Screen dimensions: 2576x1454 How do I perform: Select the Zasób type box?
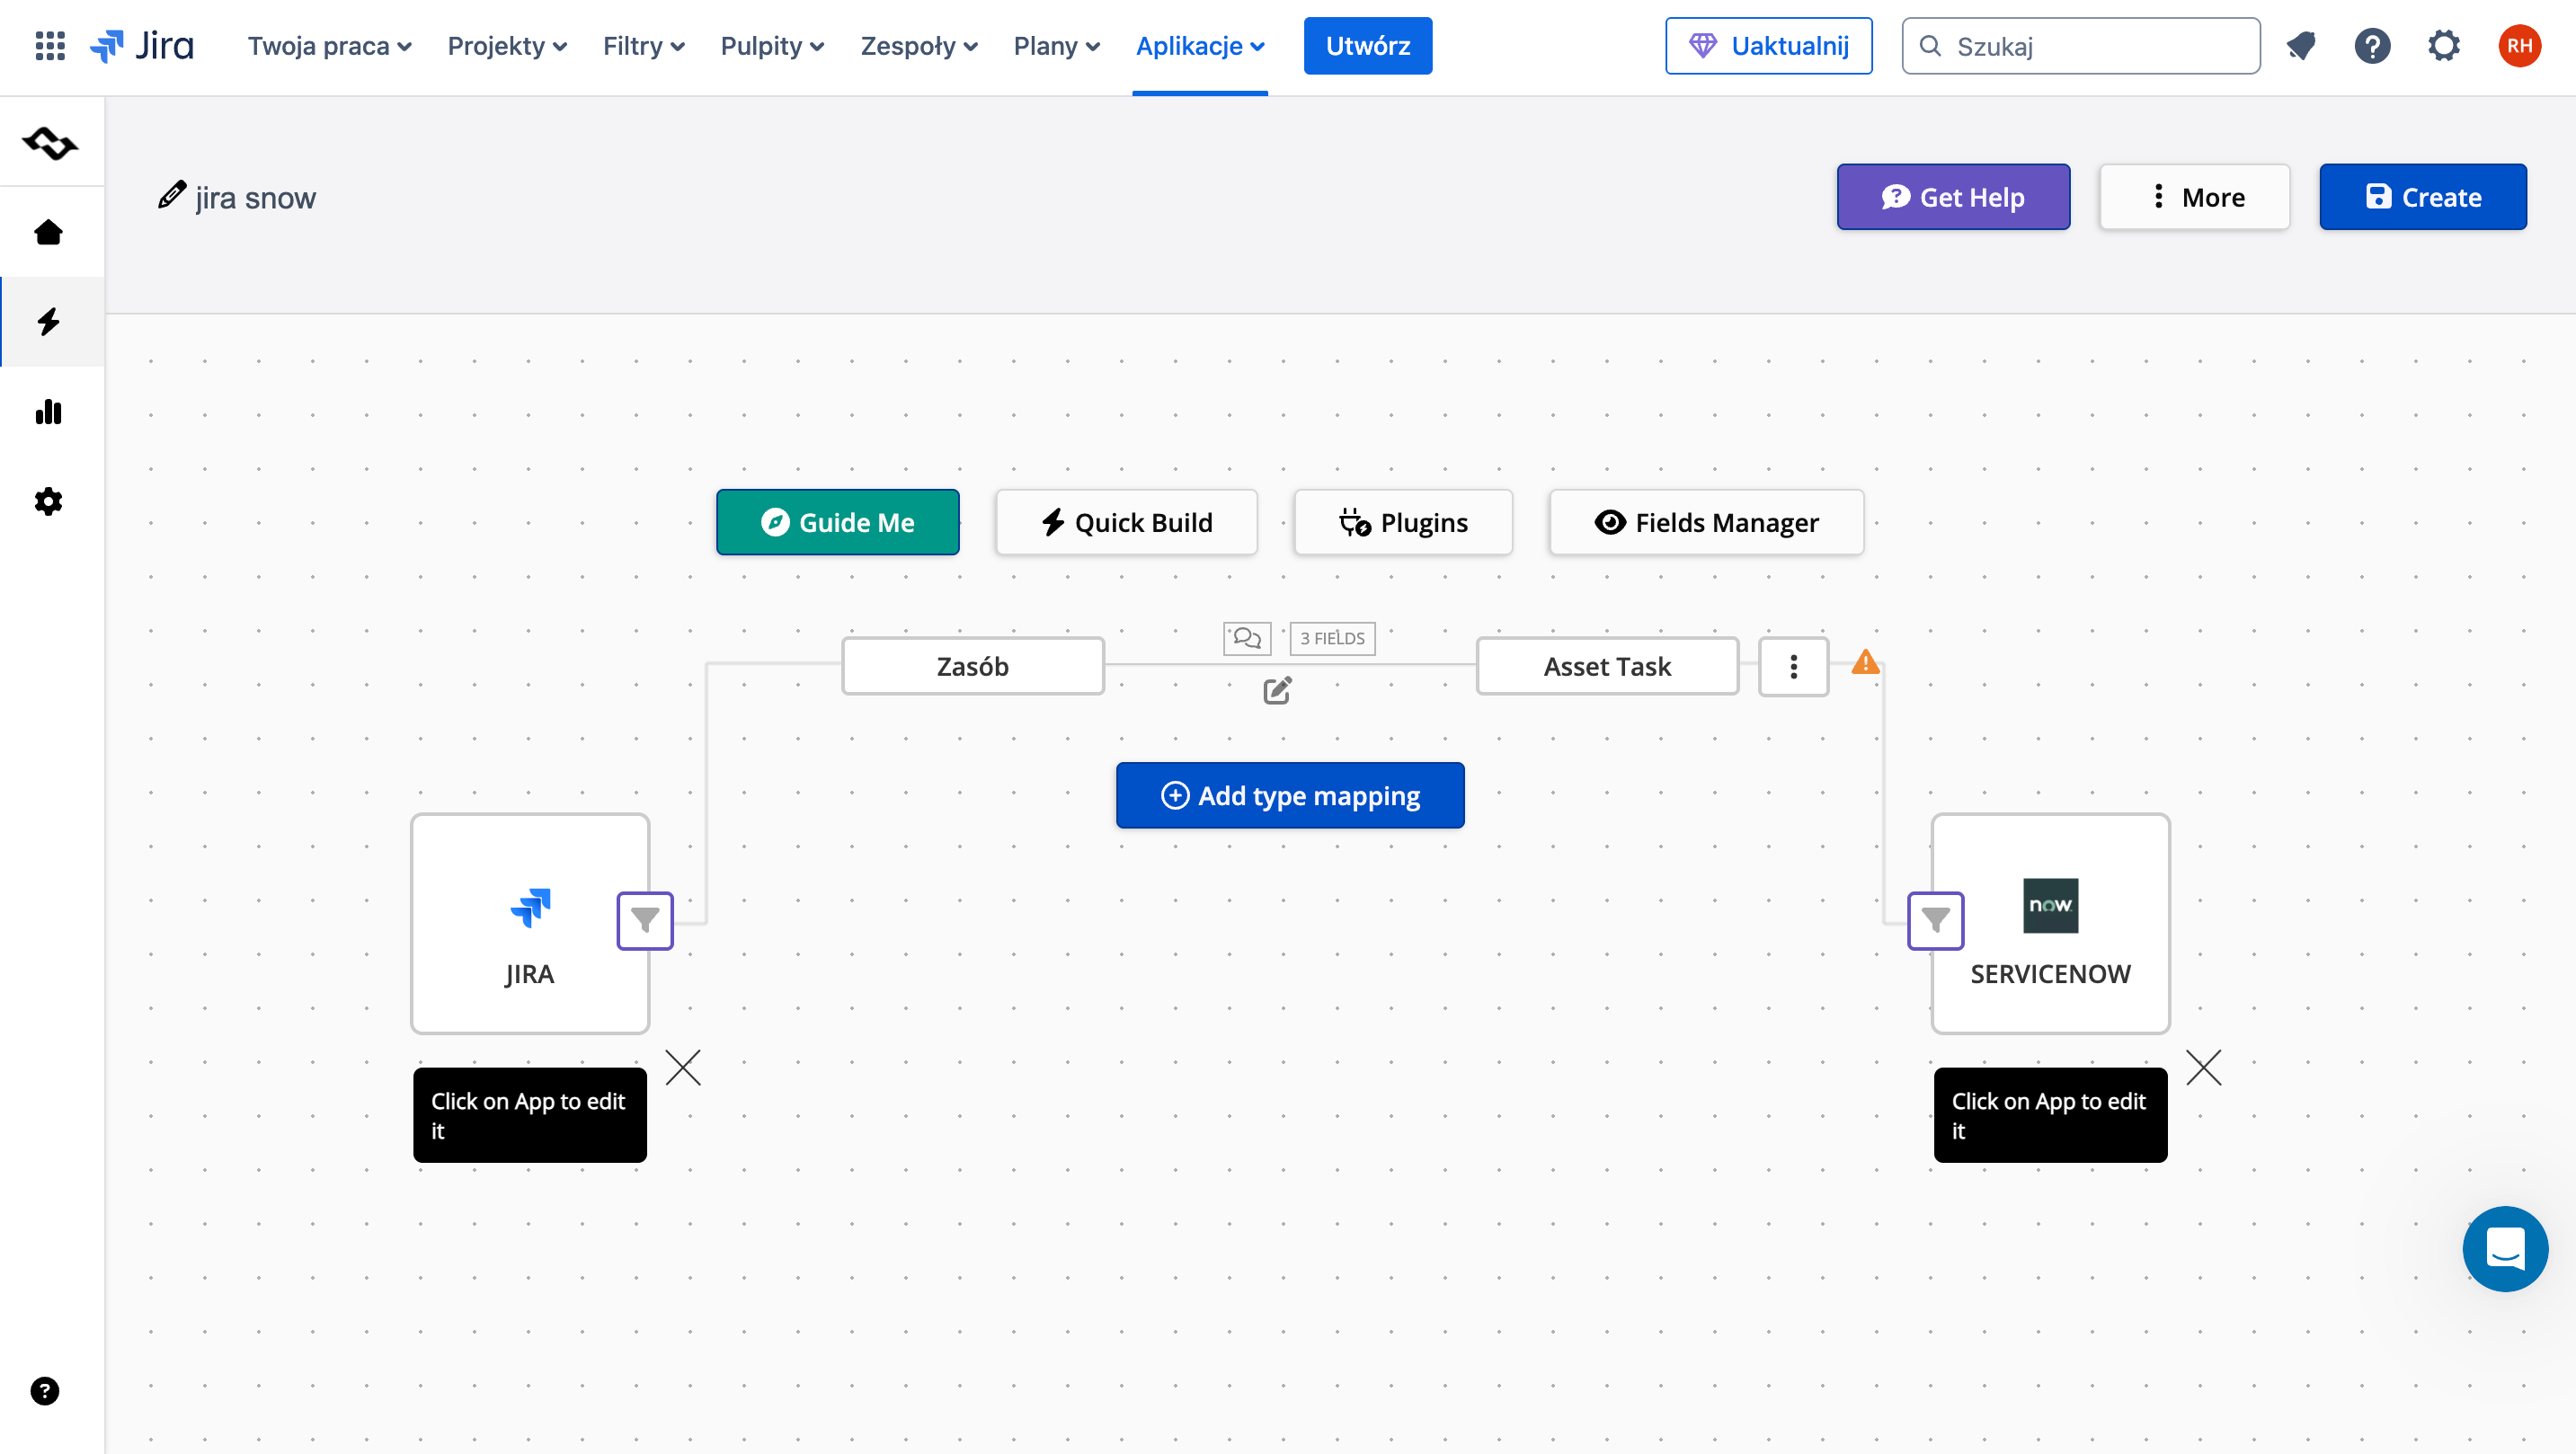tap(973, 666)
